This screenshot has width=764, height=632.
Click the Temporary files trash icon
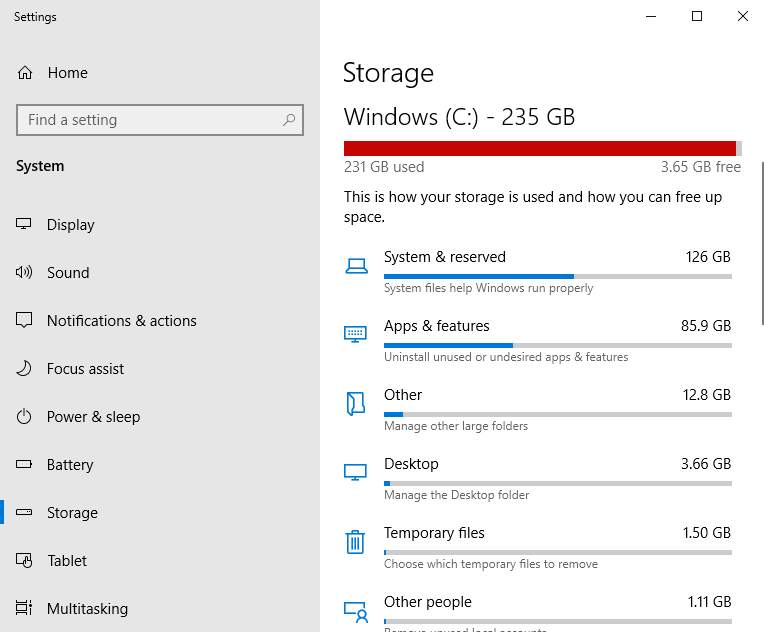[x=355, y=542]
